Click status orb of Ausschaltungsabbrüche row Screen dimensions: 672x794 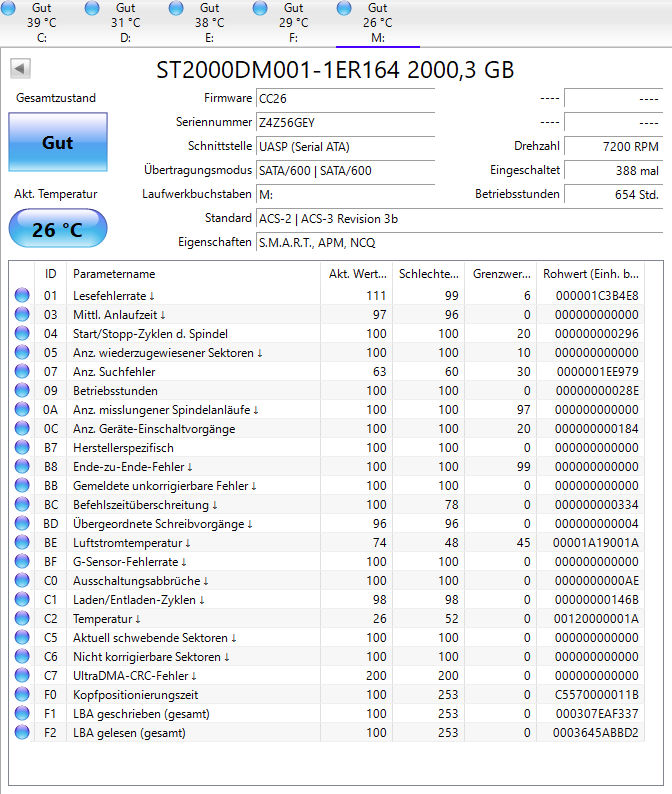pyautogui.click(x=22, y=580)
